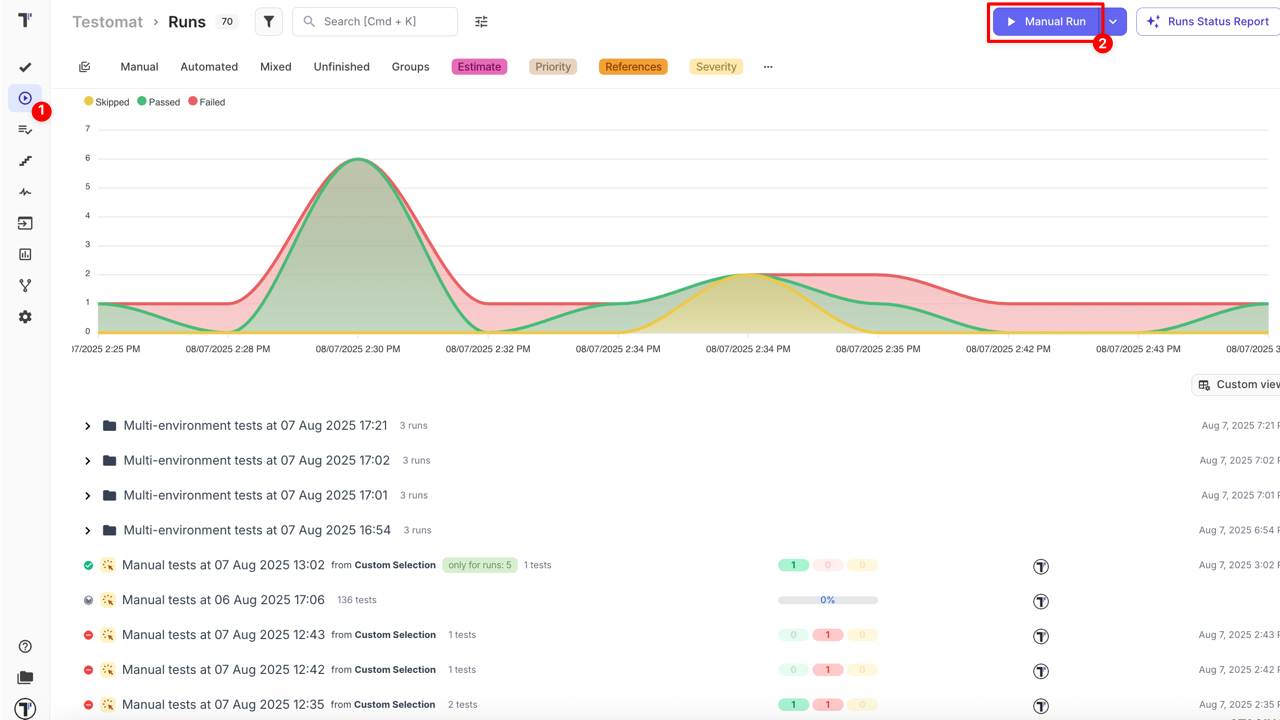
Task: Open the search options sliders icon
Action: click(x=481, y=21)
